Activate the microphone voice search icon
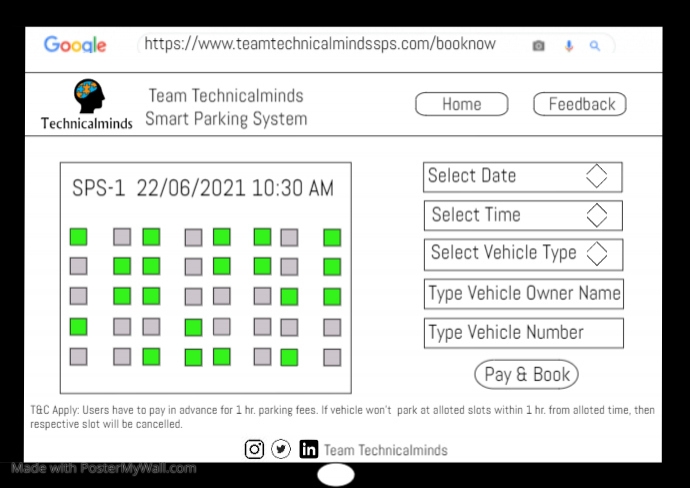This screenshot has height=488, width=690. [569, 46]
